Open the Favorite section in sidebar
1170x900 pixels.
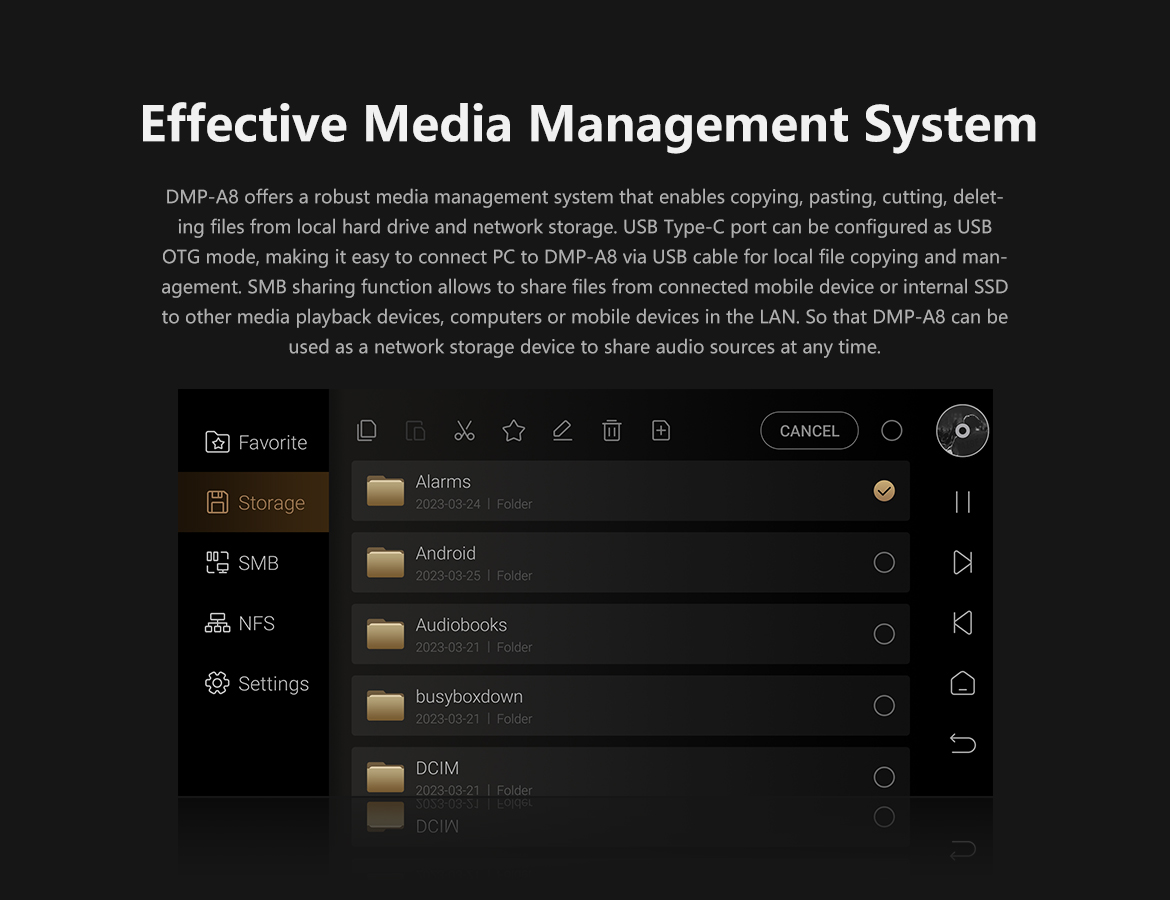coord(256,442)
